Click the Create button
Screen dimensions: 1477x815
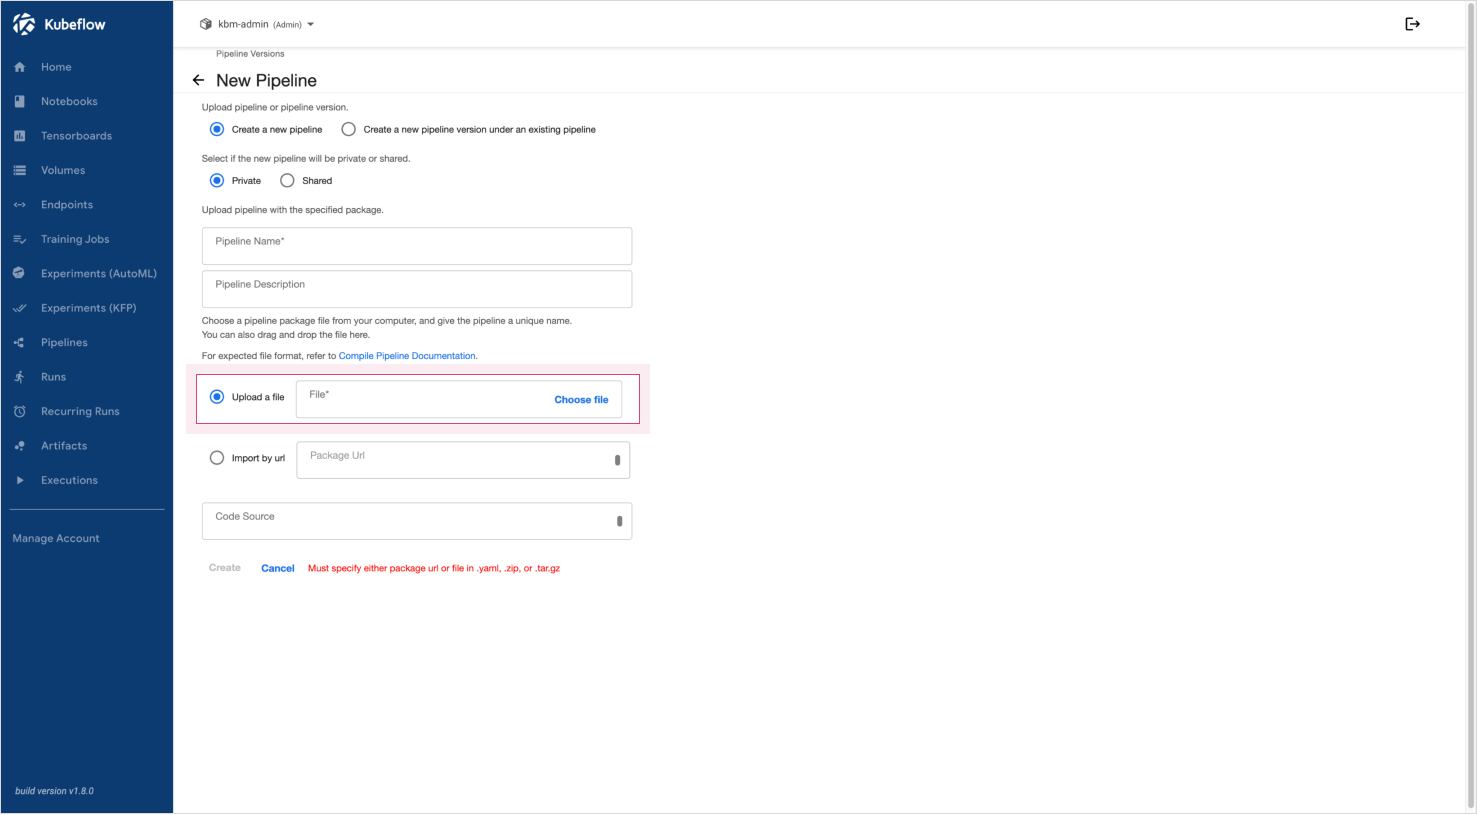tap(225, 567)
